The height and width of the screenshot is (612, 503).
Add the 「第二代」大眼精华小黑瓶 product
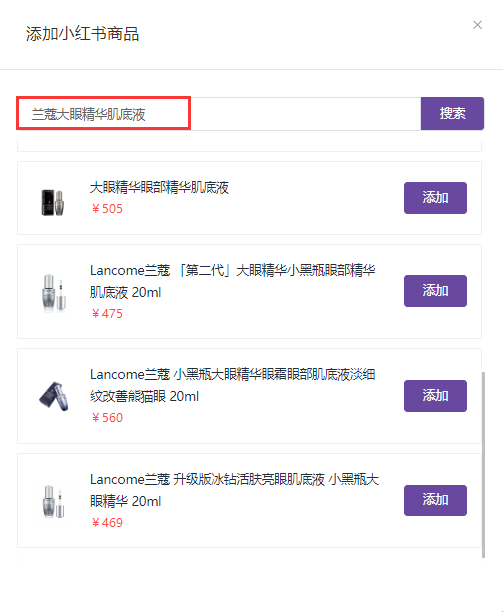(x=435, y=291)
